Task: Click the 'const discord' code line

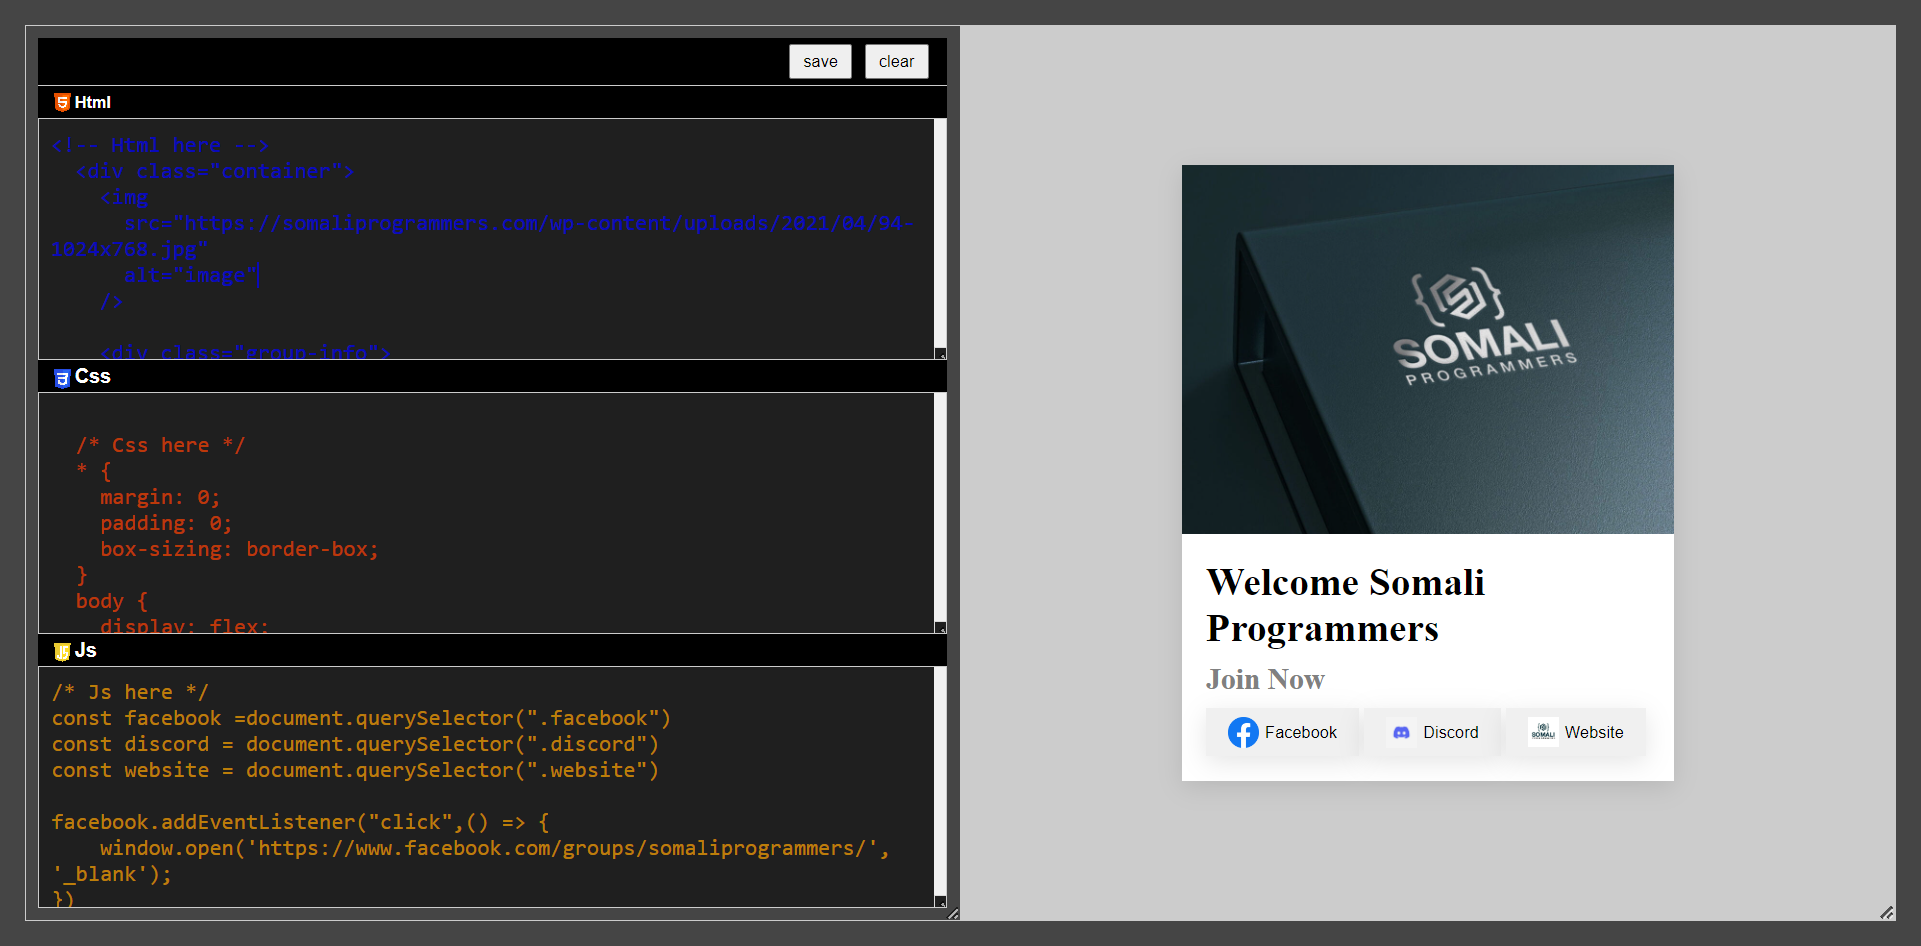Action: coord(355,744)
